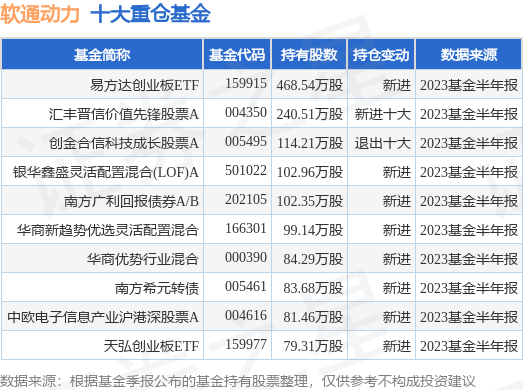Open the 南方希元转债 fund row
Screen dimensions: 523x390
[262, 287]
